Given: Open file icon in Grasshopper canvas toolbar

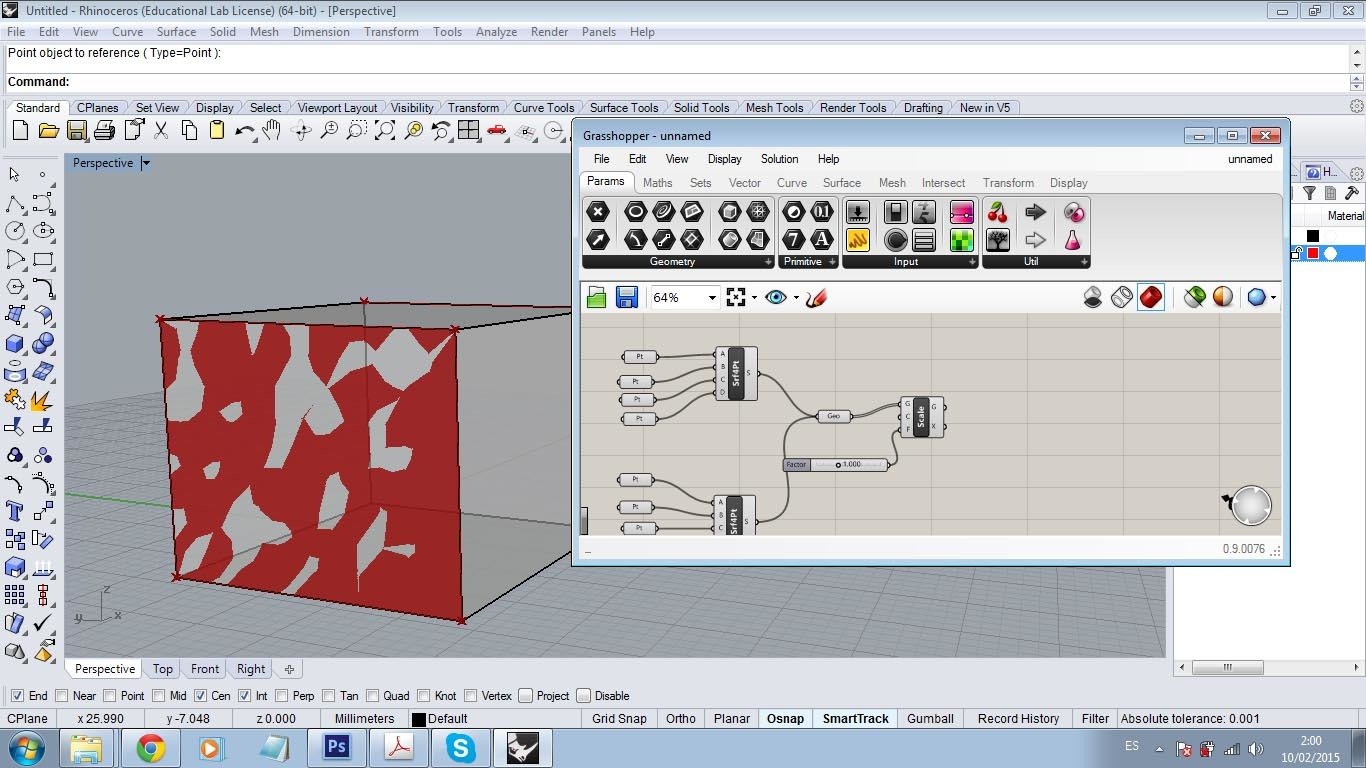Looking at the screenshot, I should coord(597,297).
